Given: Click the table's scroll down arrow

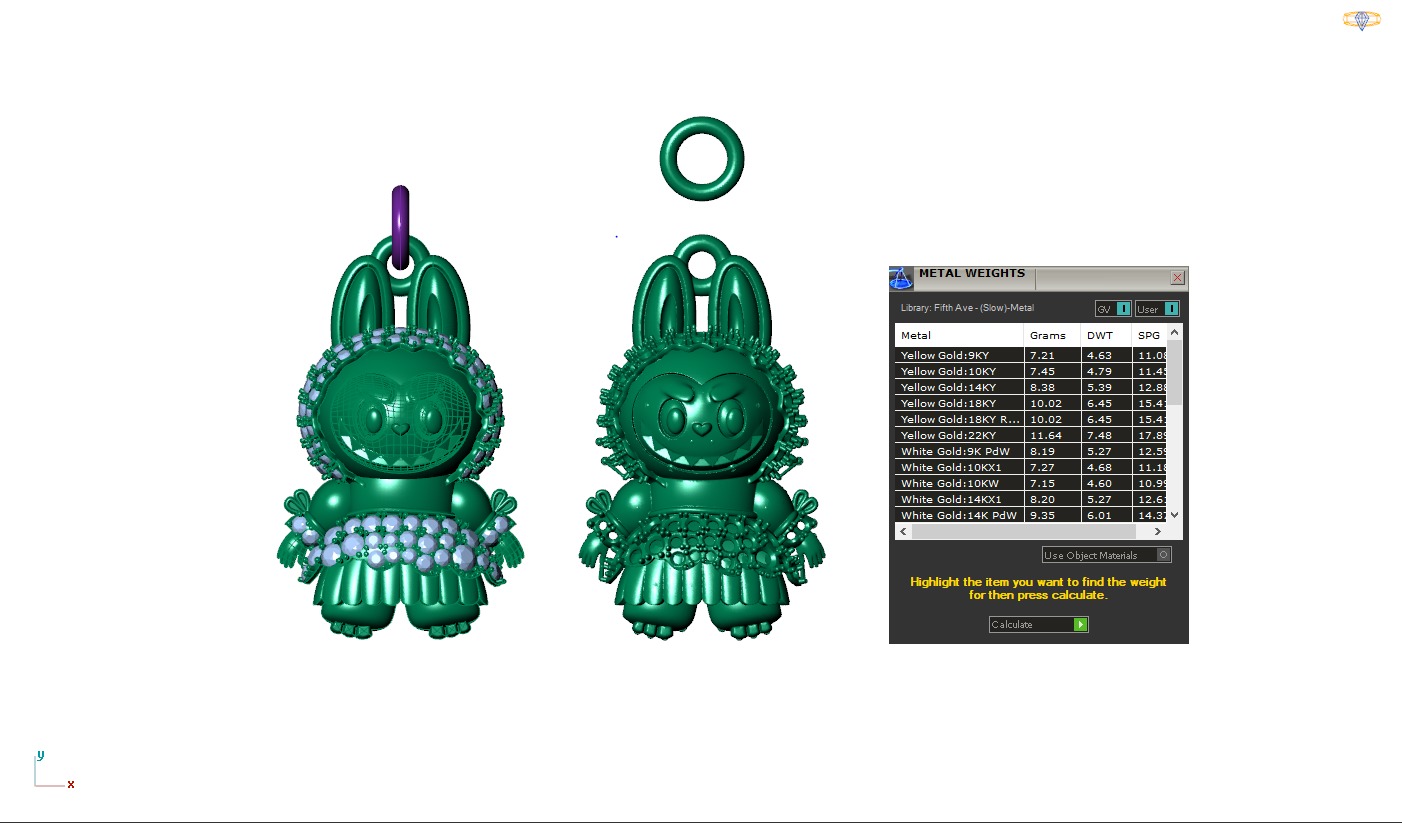Looking at the screenshot, I should pyautogui.click(x=1174, y=514).
